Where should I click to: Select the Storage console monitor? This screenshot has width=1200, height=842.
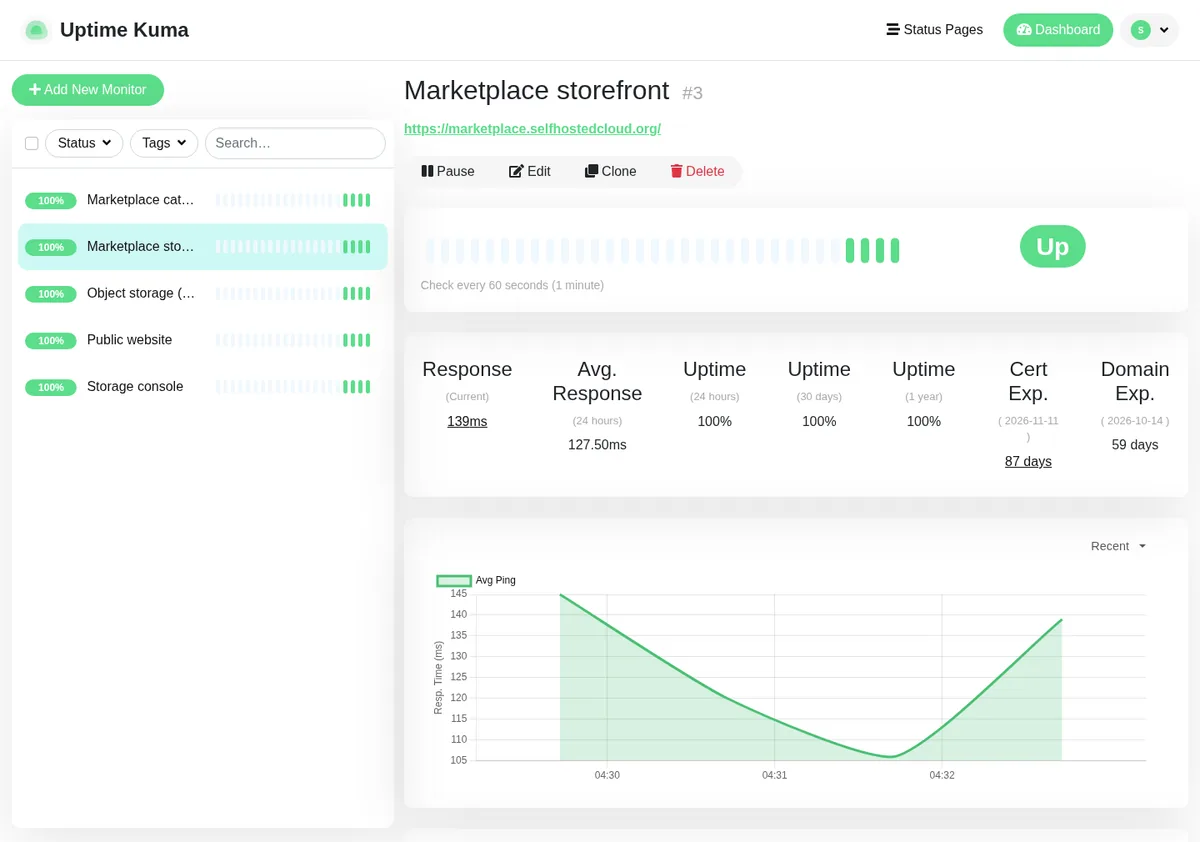pos(203,387)
